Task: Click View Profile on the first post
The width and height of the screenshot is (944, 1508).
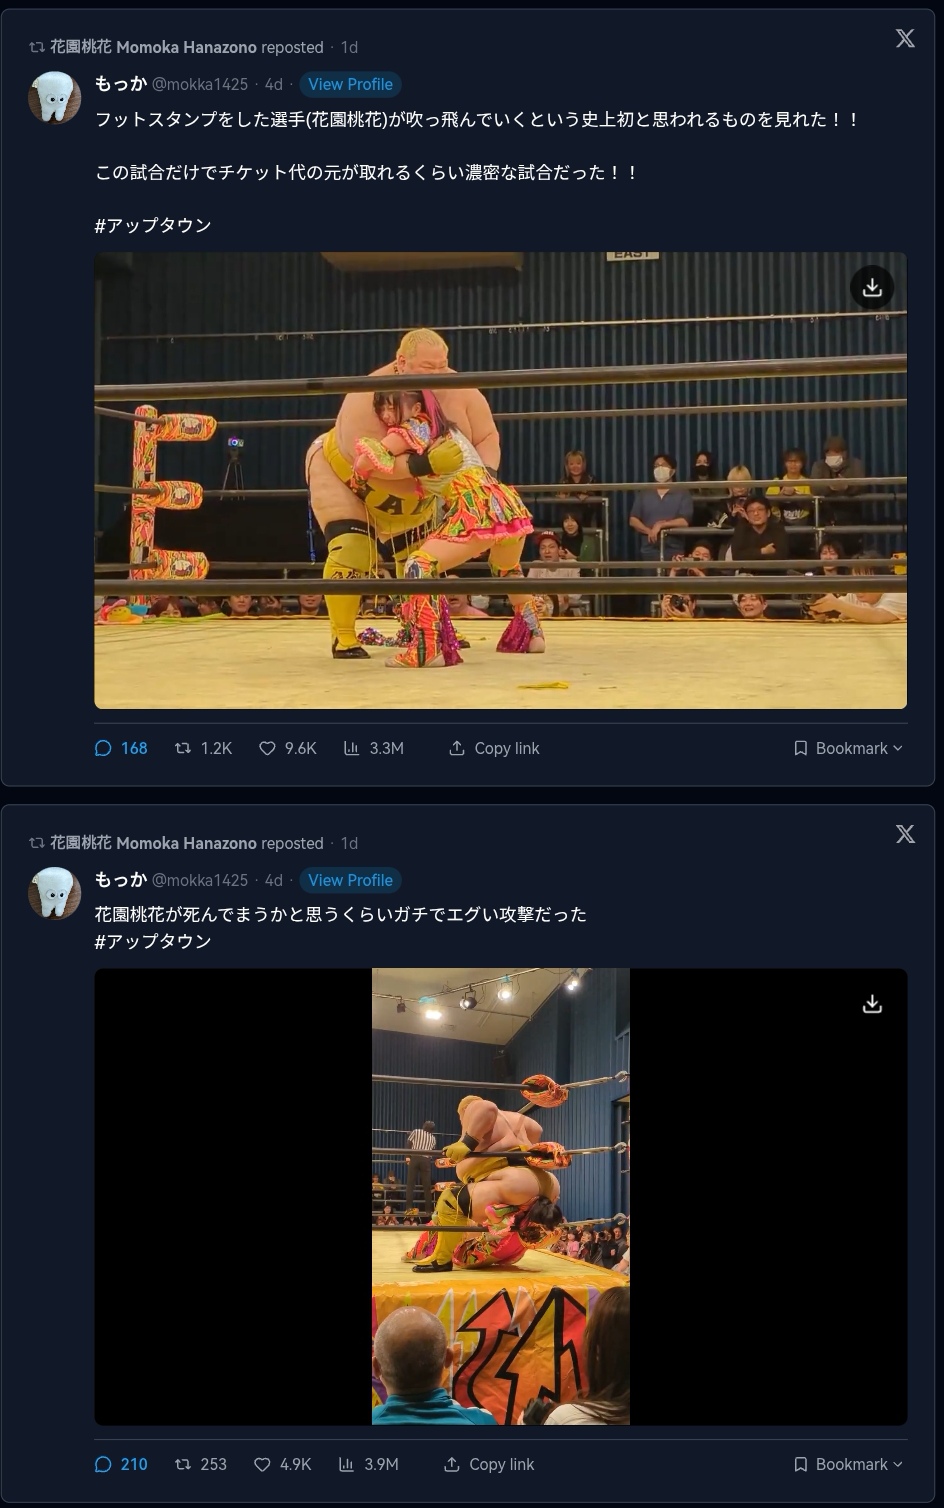Action: [x=350, y=84]
